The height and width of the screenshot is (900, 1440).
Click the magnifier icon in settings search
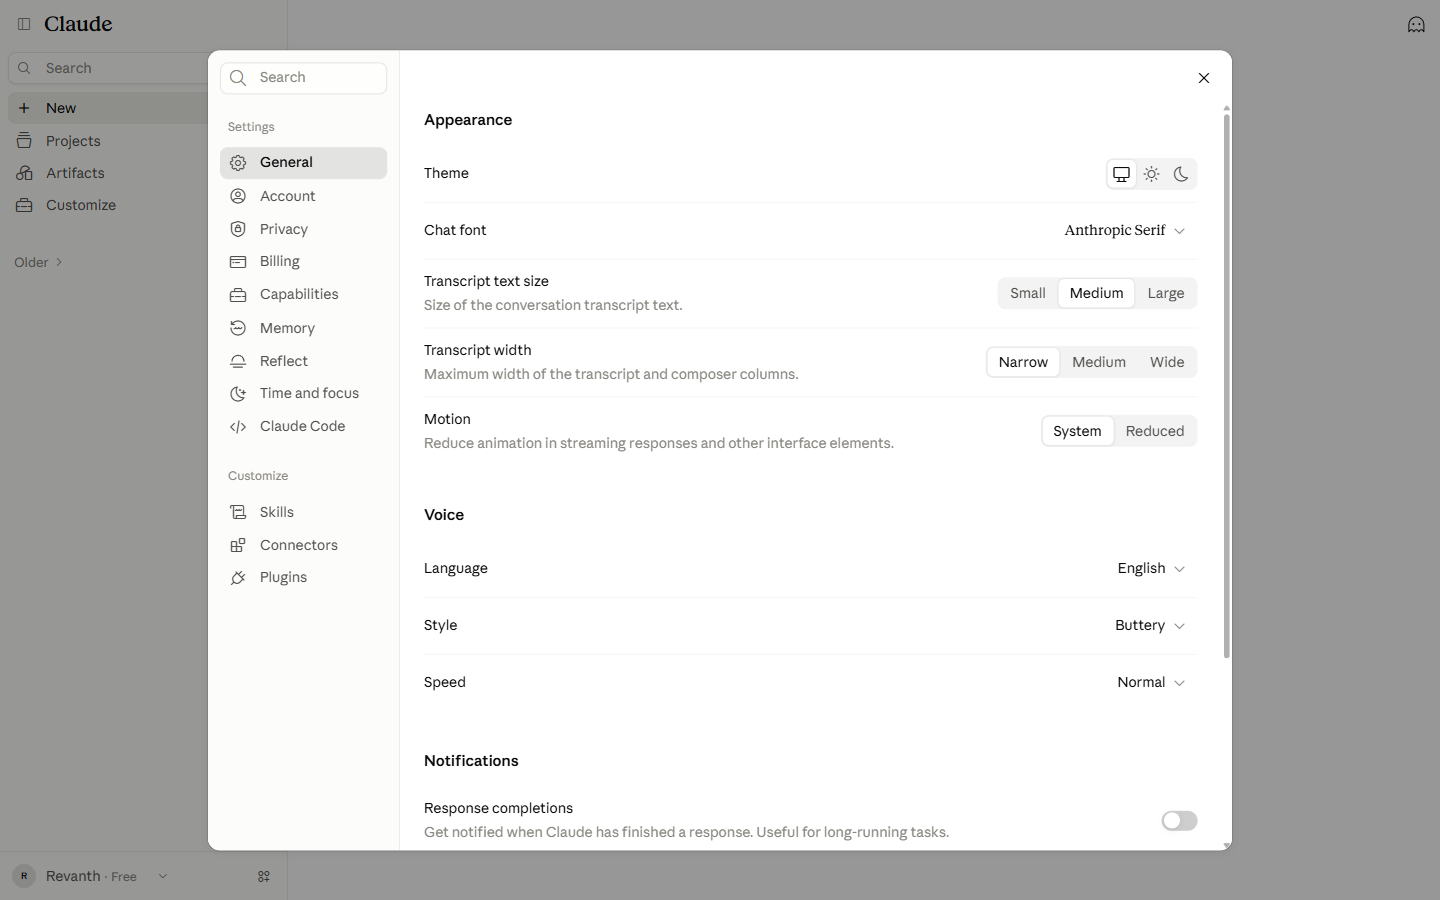(x=238, y=78)
